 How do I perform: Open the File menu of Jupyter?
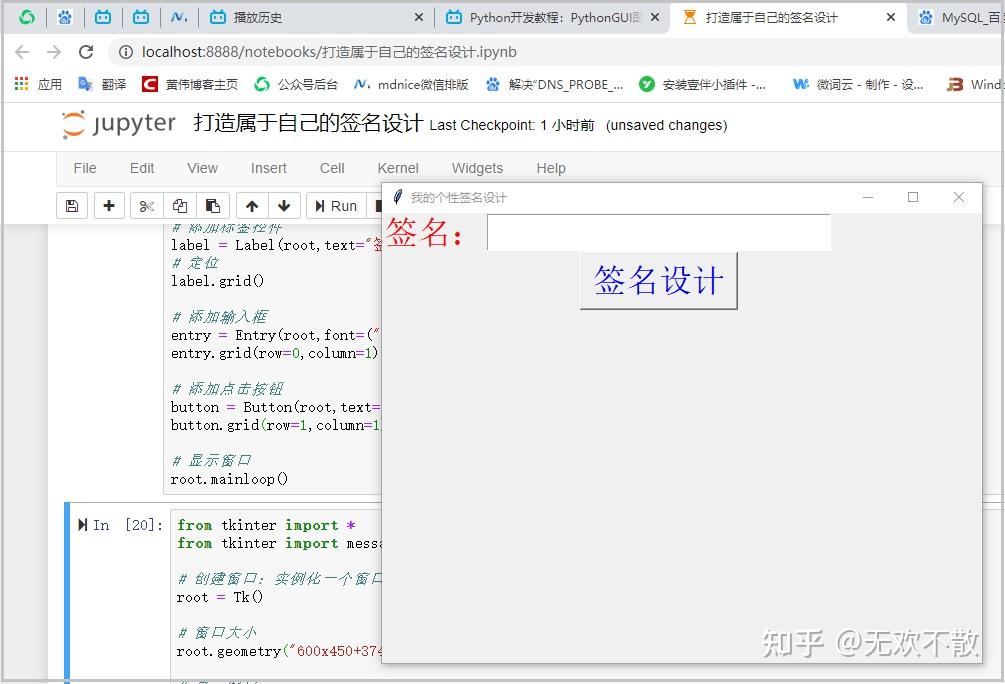tap(84, 168)
